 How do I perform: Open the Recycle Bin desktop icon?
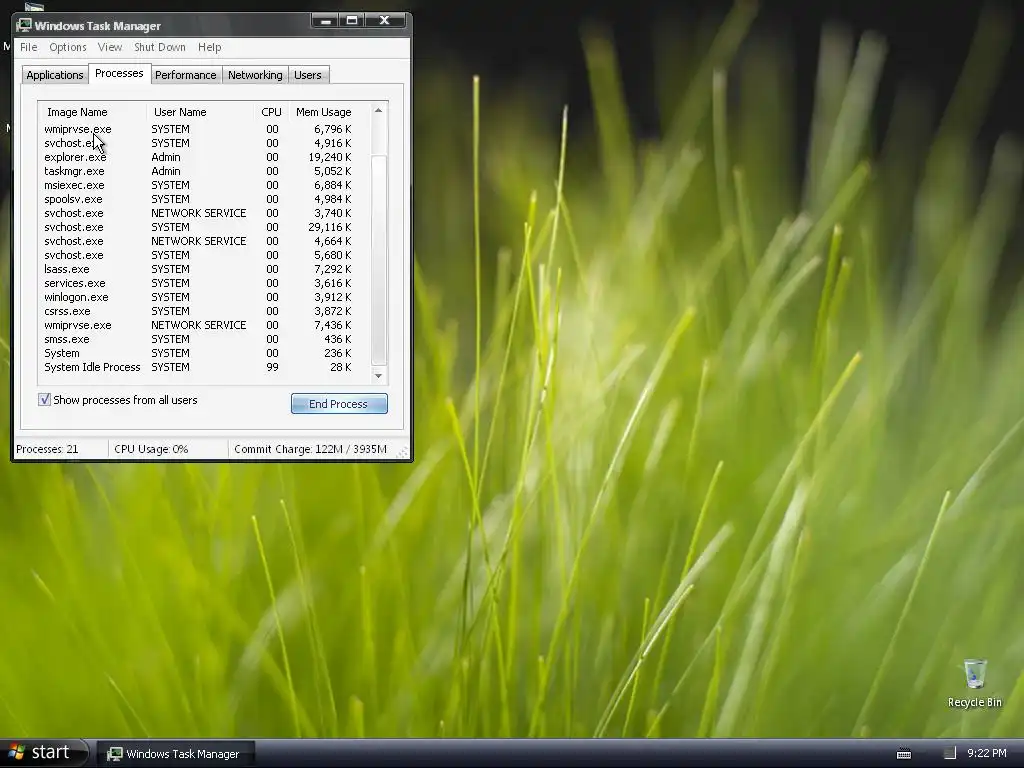point(974,684)
